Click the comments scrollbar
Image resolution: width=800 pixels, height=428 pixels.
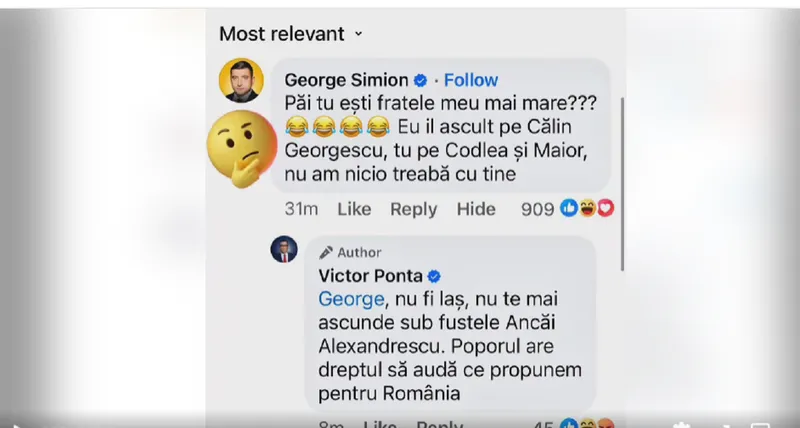(622, 180)
